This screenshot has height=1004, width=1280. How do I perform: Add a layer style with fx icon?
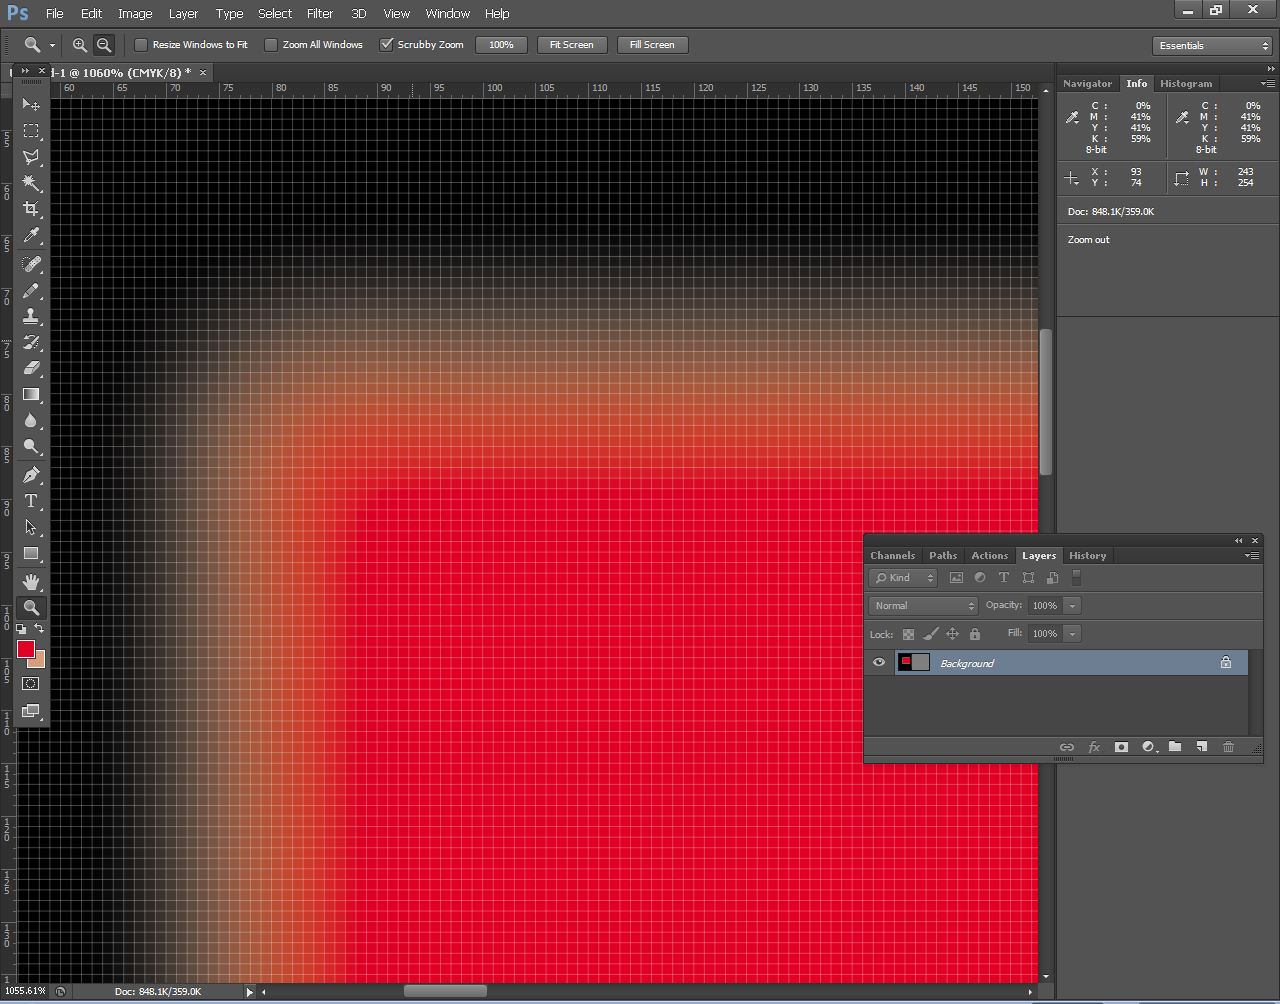point(1094,747)
